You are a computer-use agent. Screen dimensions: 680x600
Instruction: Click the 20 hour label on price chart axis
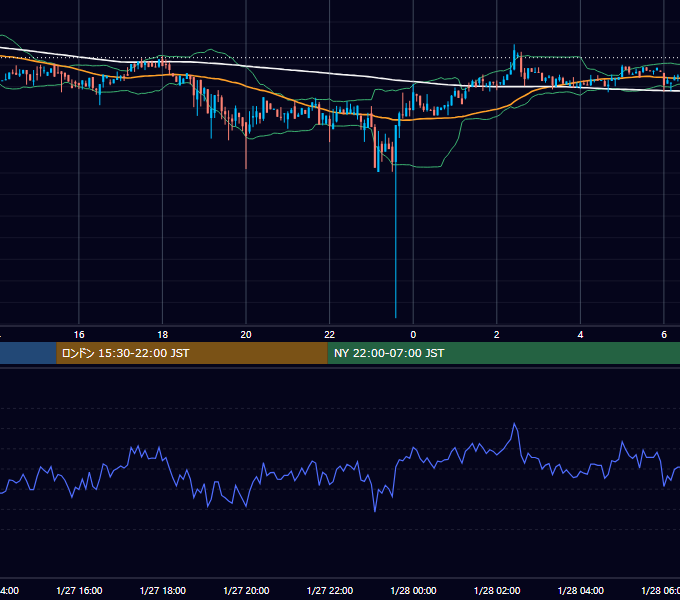(246, 335)
